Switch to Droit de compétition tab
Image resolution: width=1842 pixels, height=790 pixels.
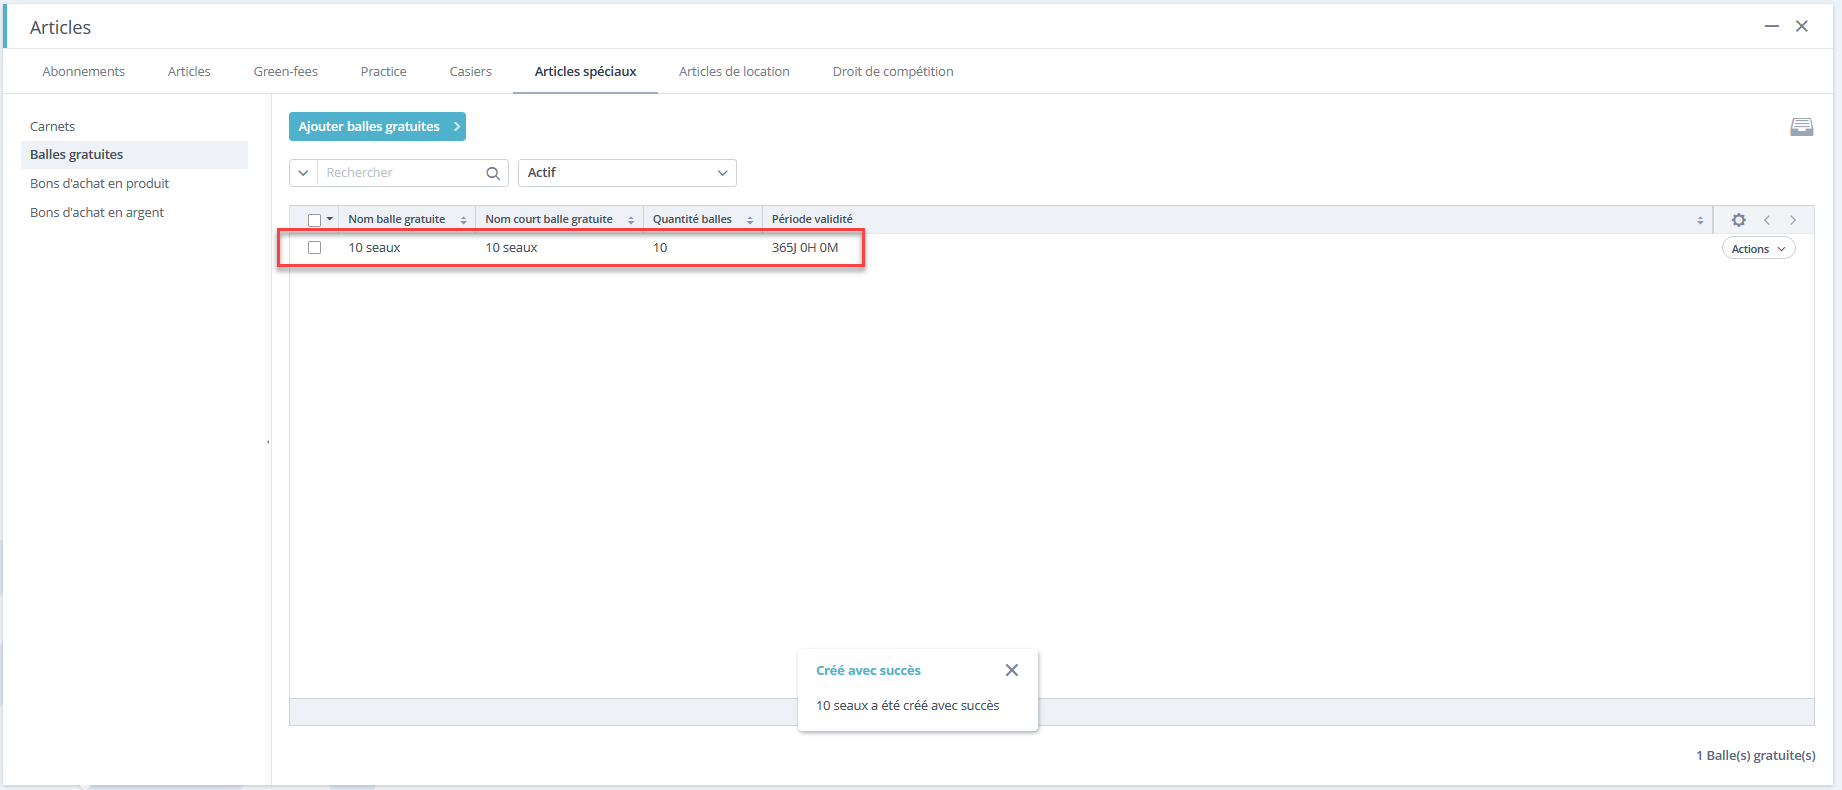pyautogui.click(x=893, y=72)
